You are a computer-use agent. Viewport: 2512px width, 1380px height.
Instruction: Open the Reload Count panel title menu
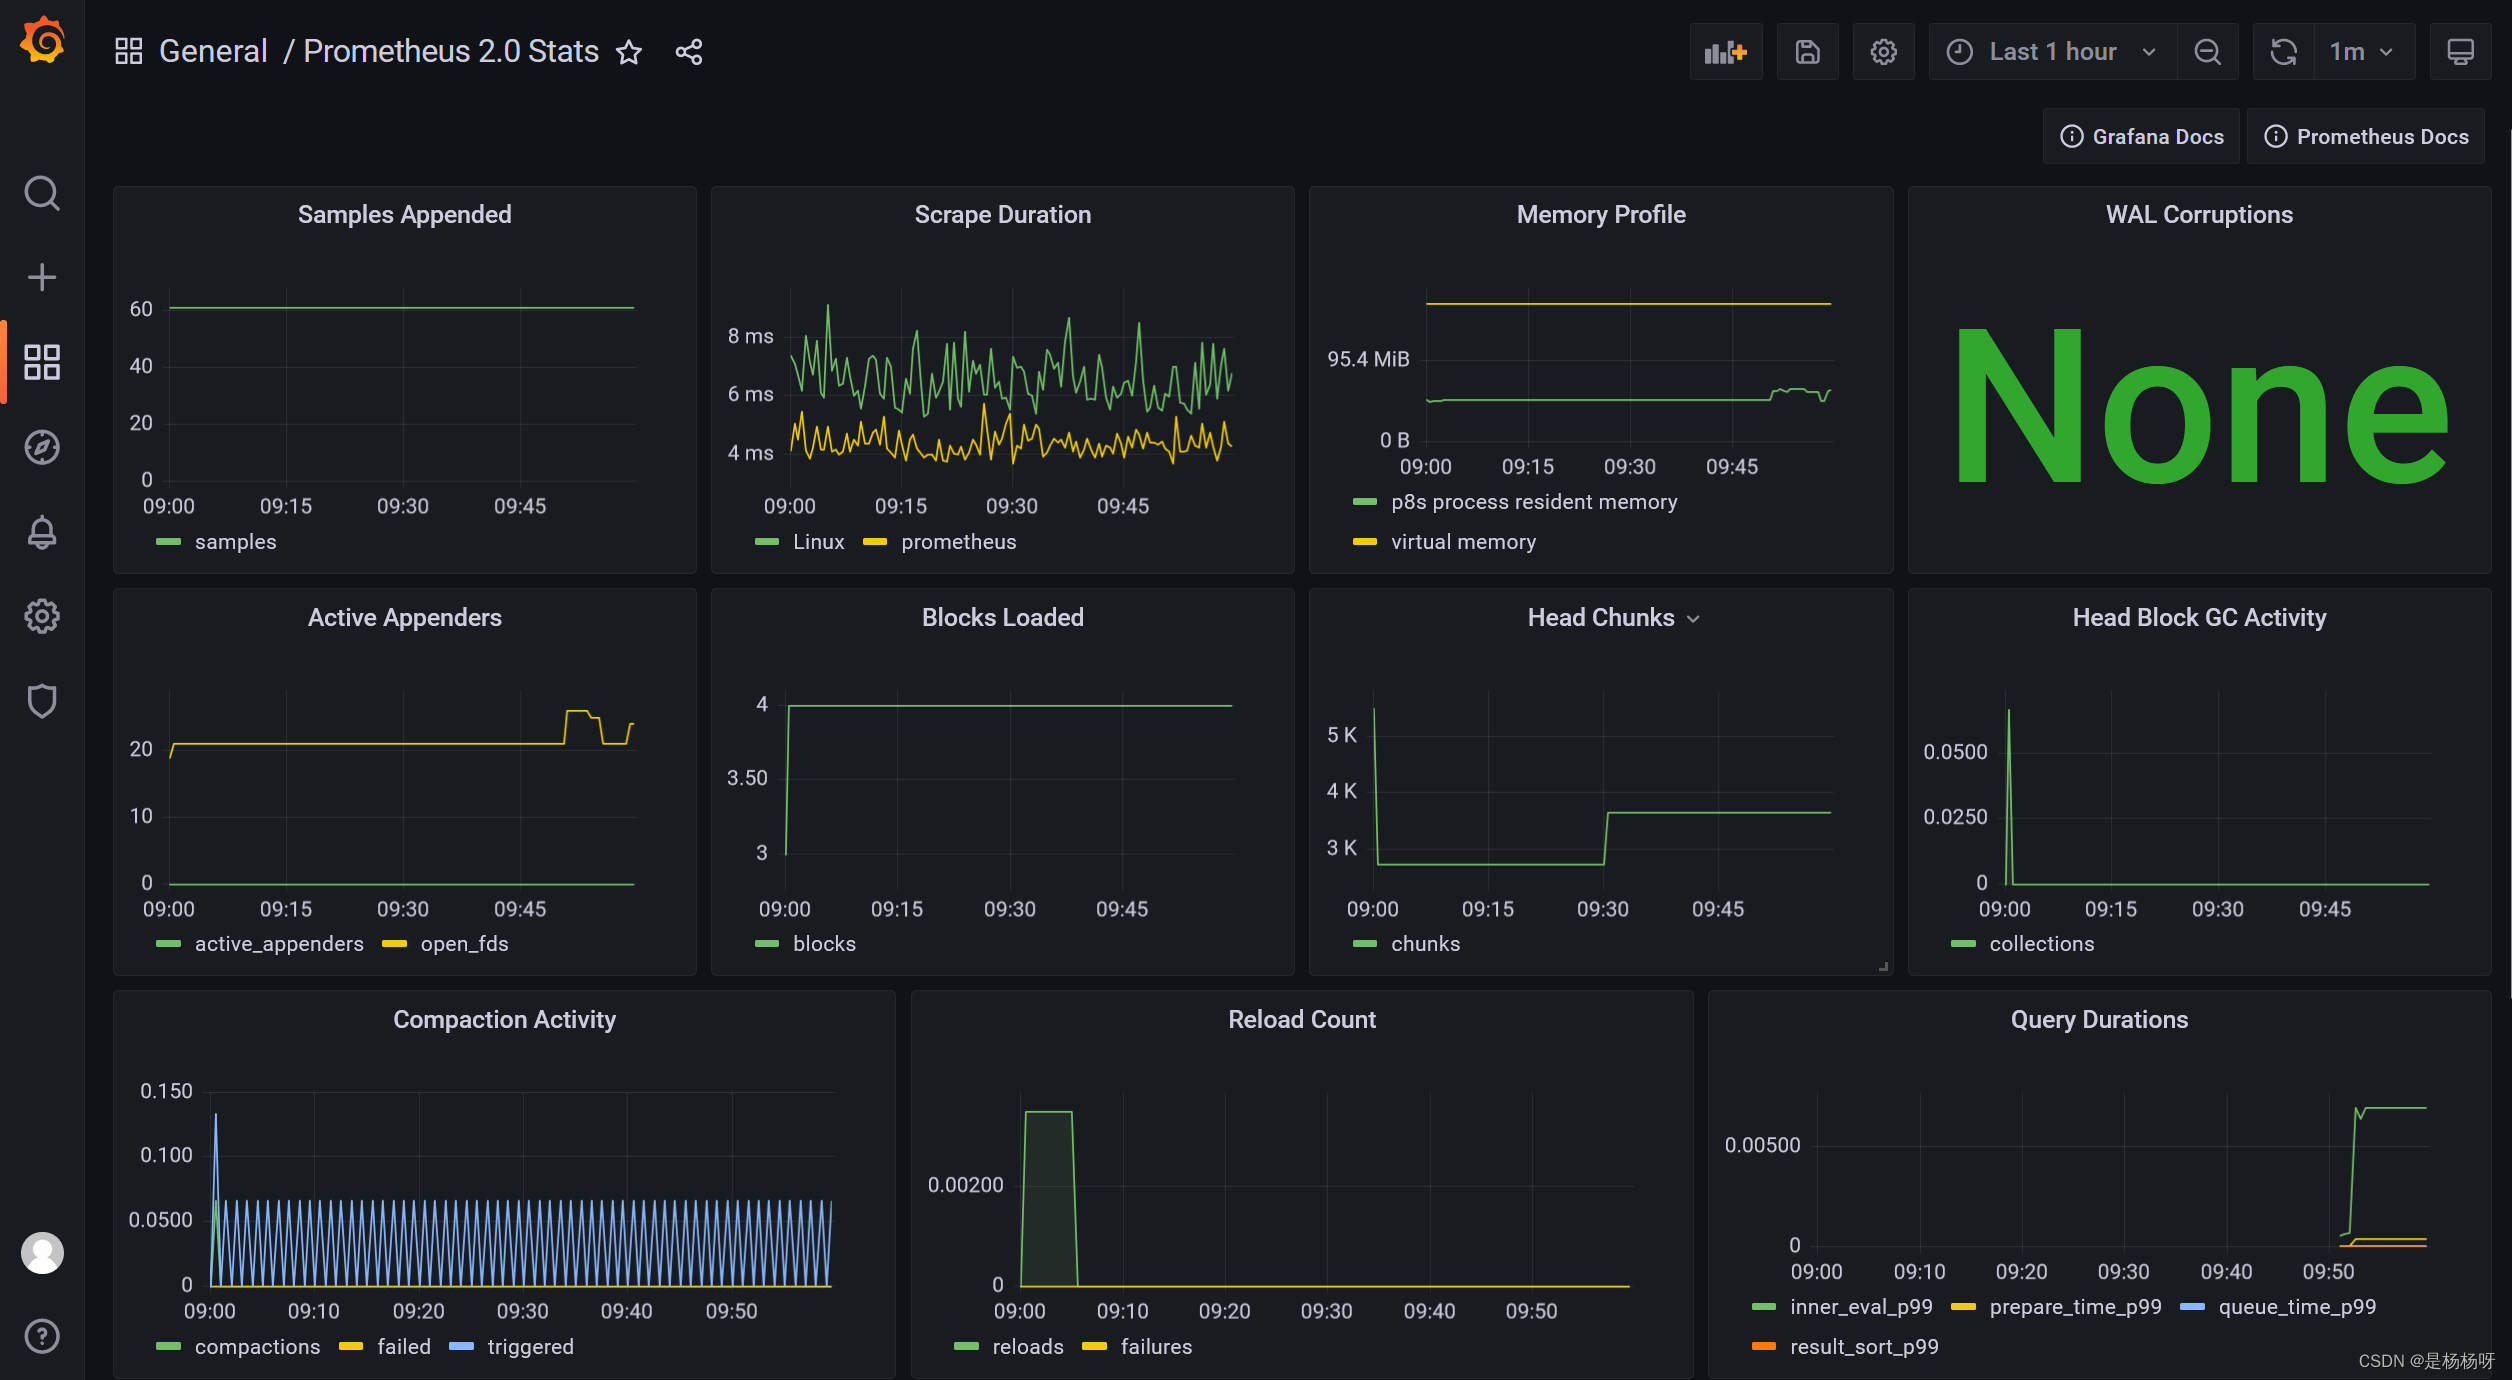[1302, 1020]
